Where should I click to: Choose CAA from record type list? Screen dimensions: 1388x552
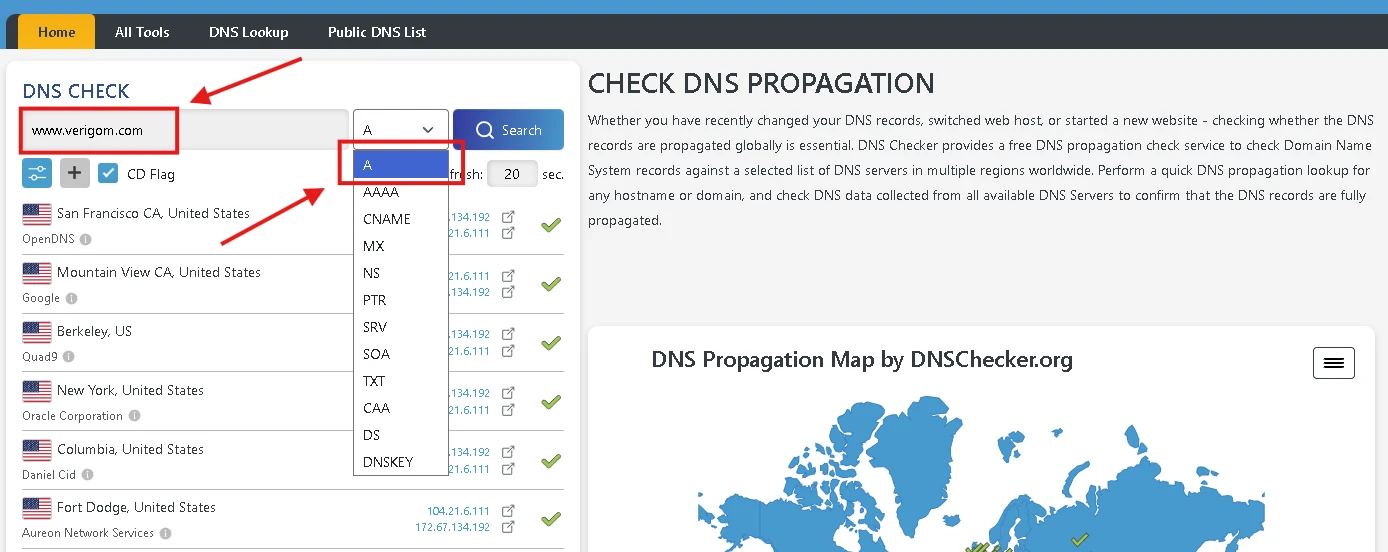[400, 408]
